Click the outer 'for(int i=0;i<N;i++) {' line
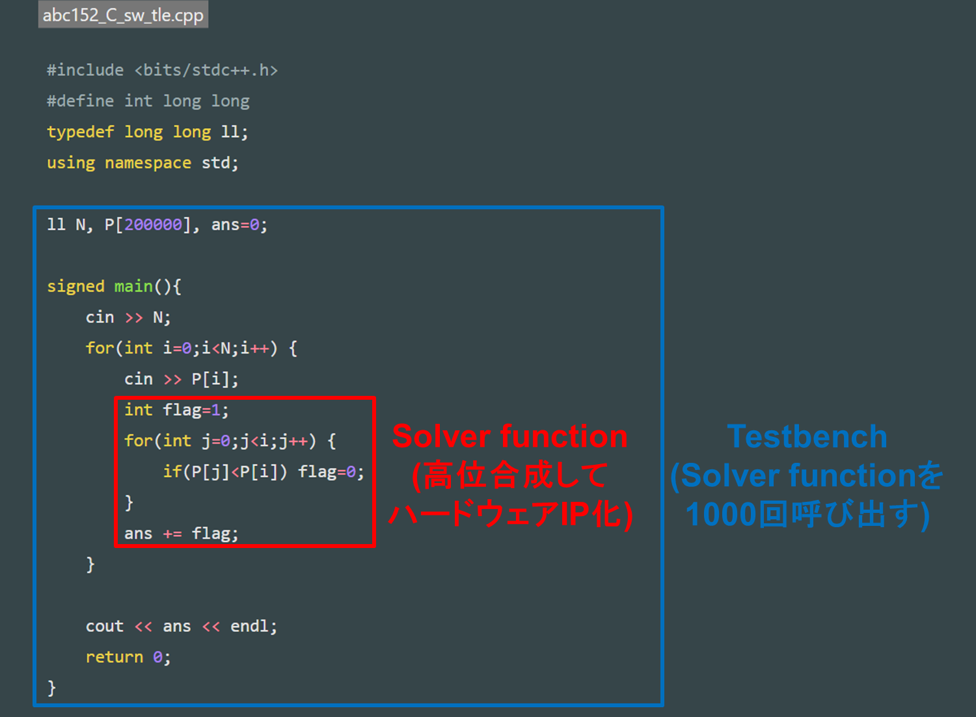The height and width of the screenshot is (717, 976). pos(192,348)
